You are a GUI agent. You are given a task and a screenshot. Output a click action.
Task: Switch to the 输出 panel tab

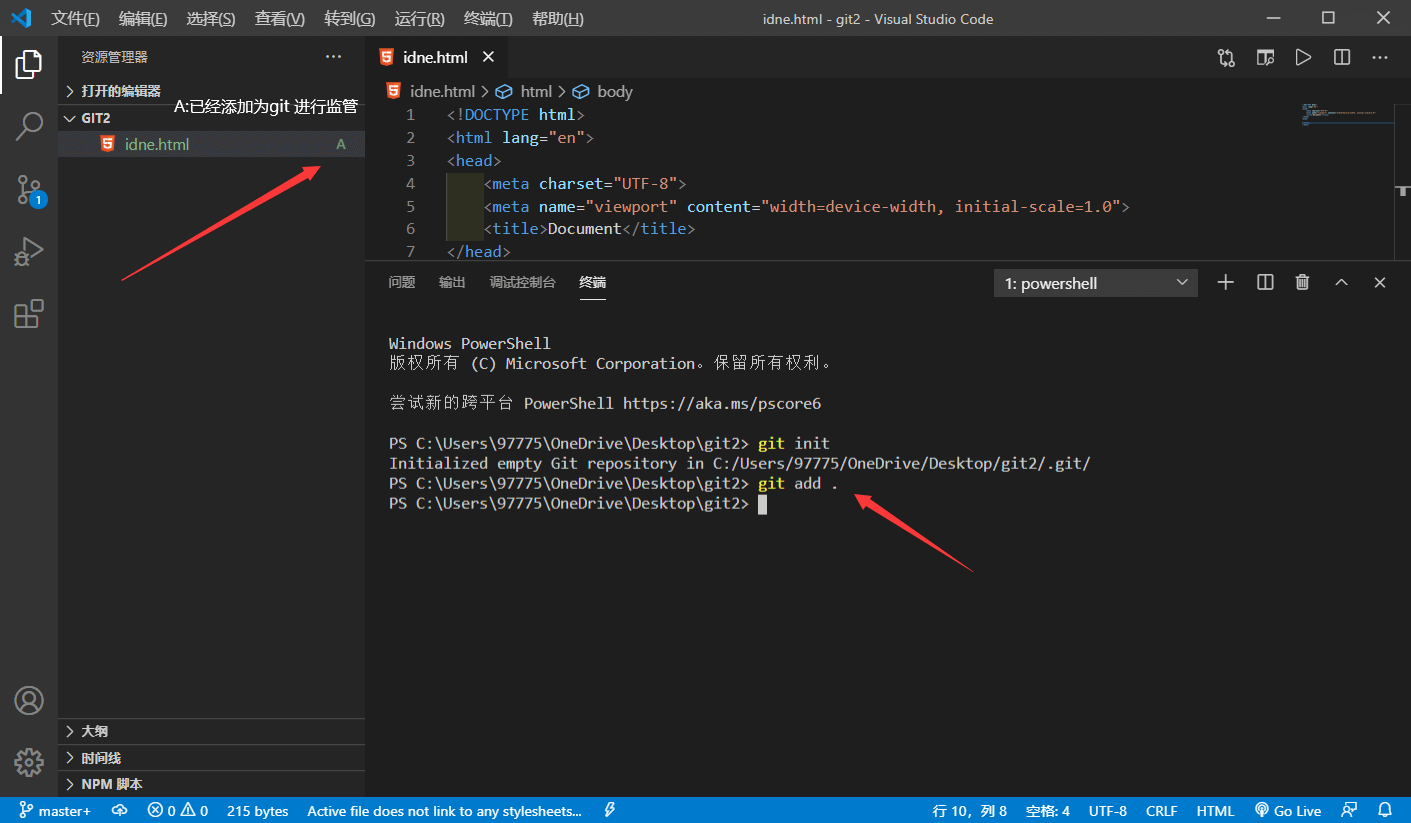coord(452,283)
